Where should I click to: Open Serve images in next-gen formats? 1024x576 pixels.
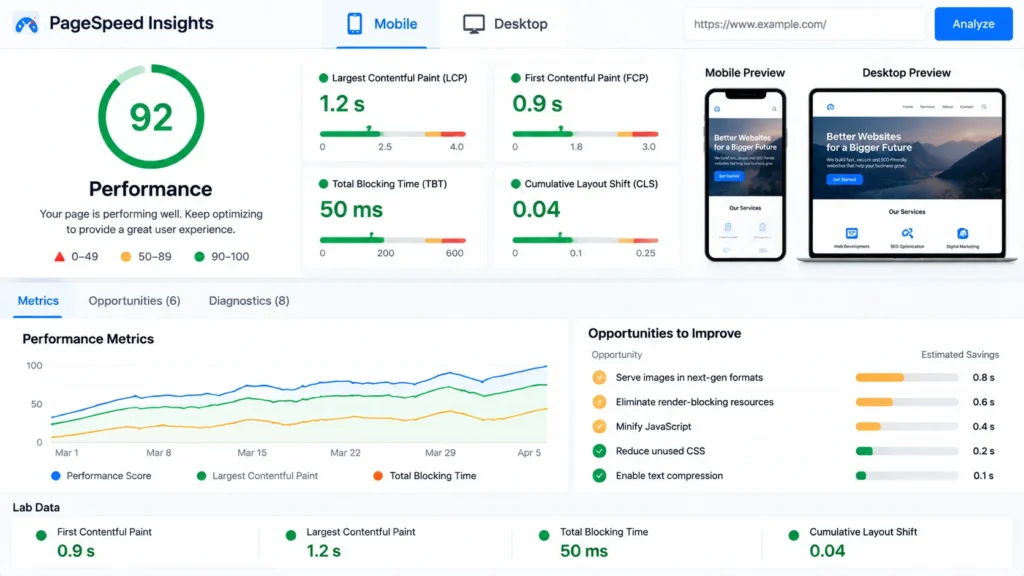point(689,377)
